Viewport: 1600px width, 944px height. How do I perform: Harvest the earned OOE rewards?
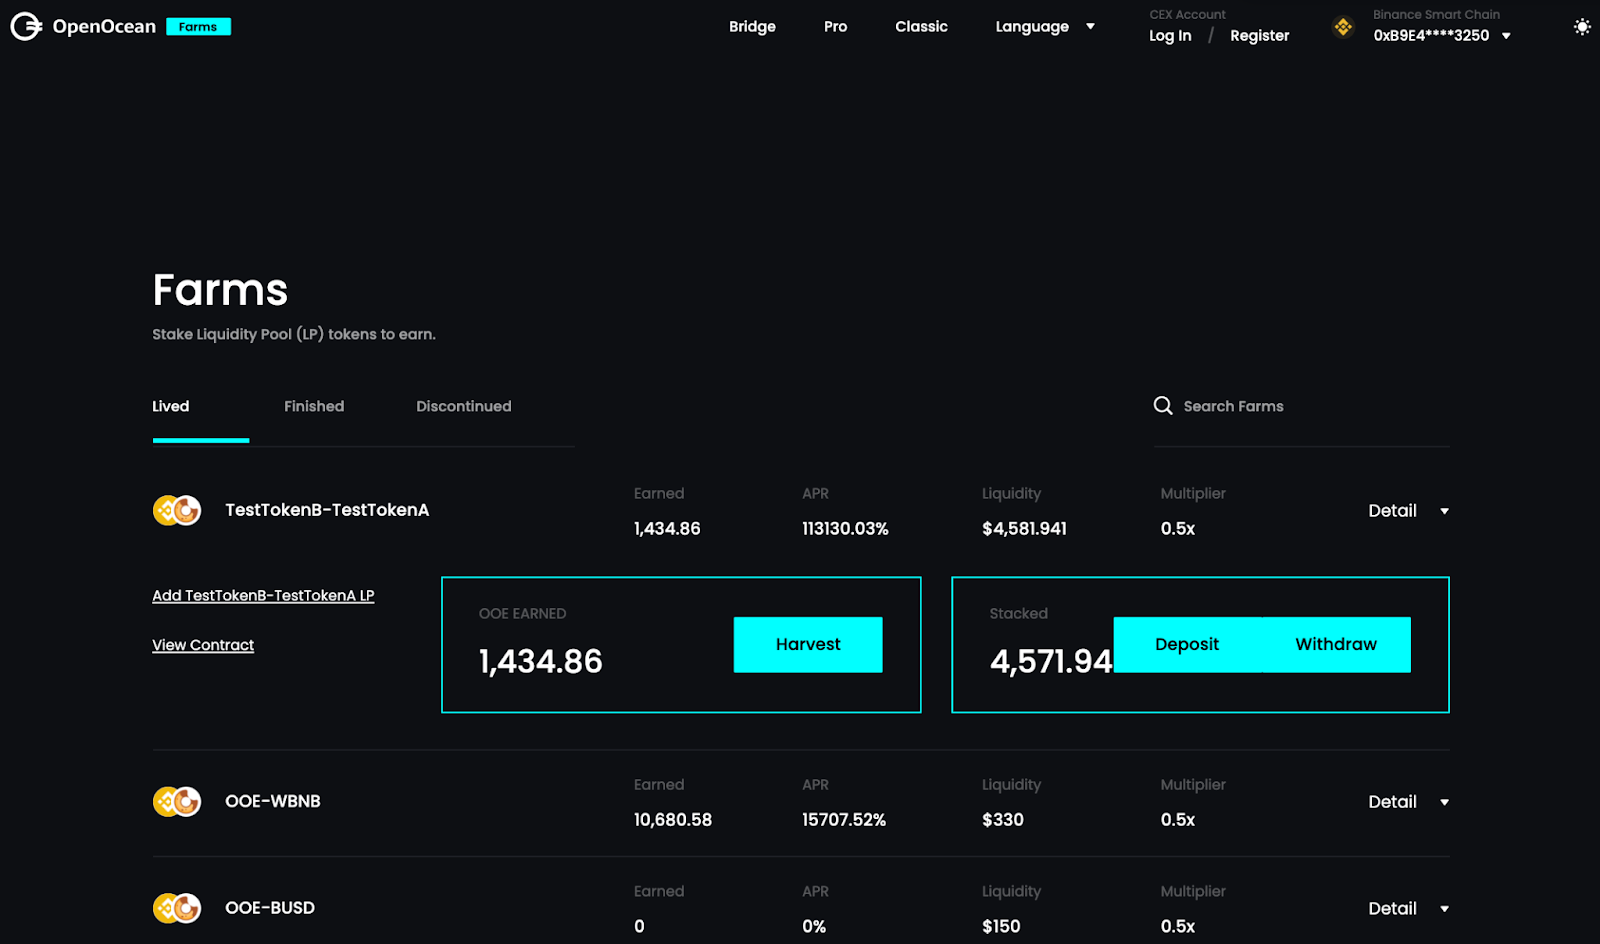tap(808, 644)
